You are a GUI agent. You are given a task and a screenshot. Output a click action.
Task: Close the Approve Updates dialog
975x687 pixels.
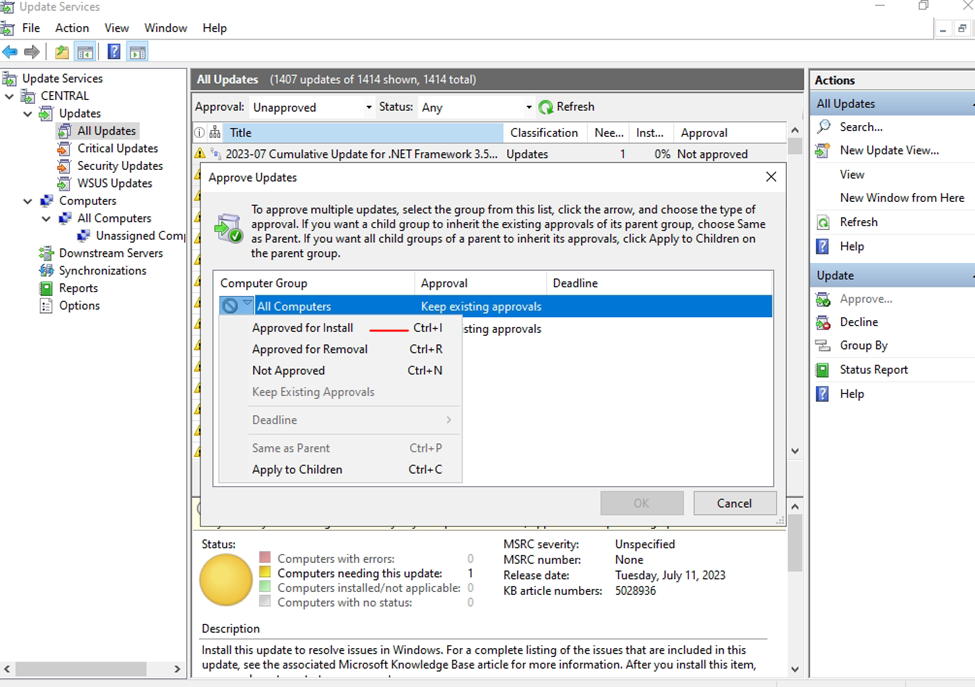(x=770, y=177)
